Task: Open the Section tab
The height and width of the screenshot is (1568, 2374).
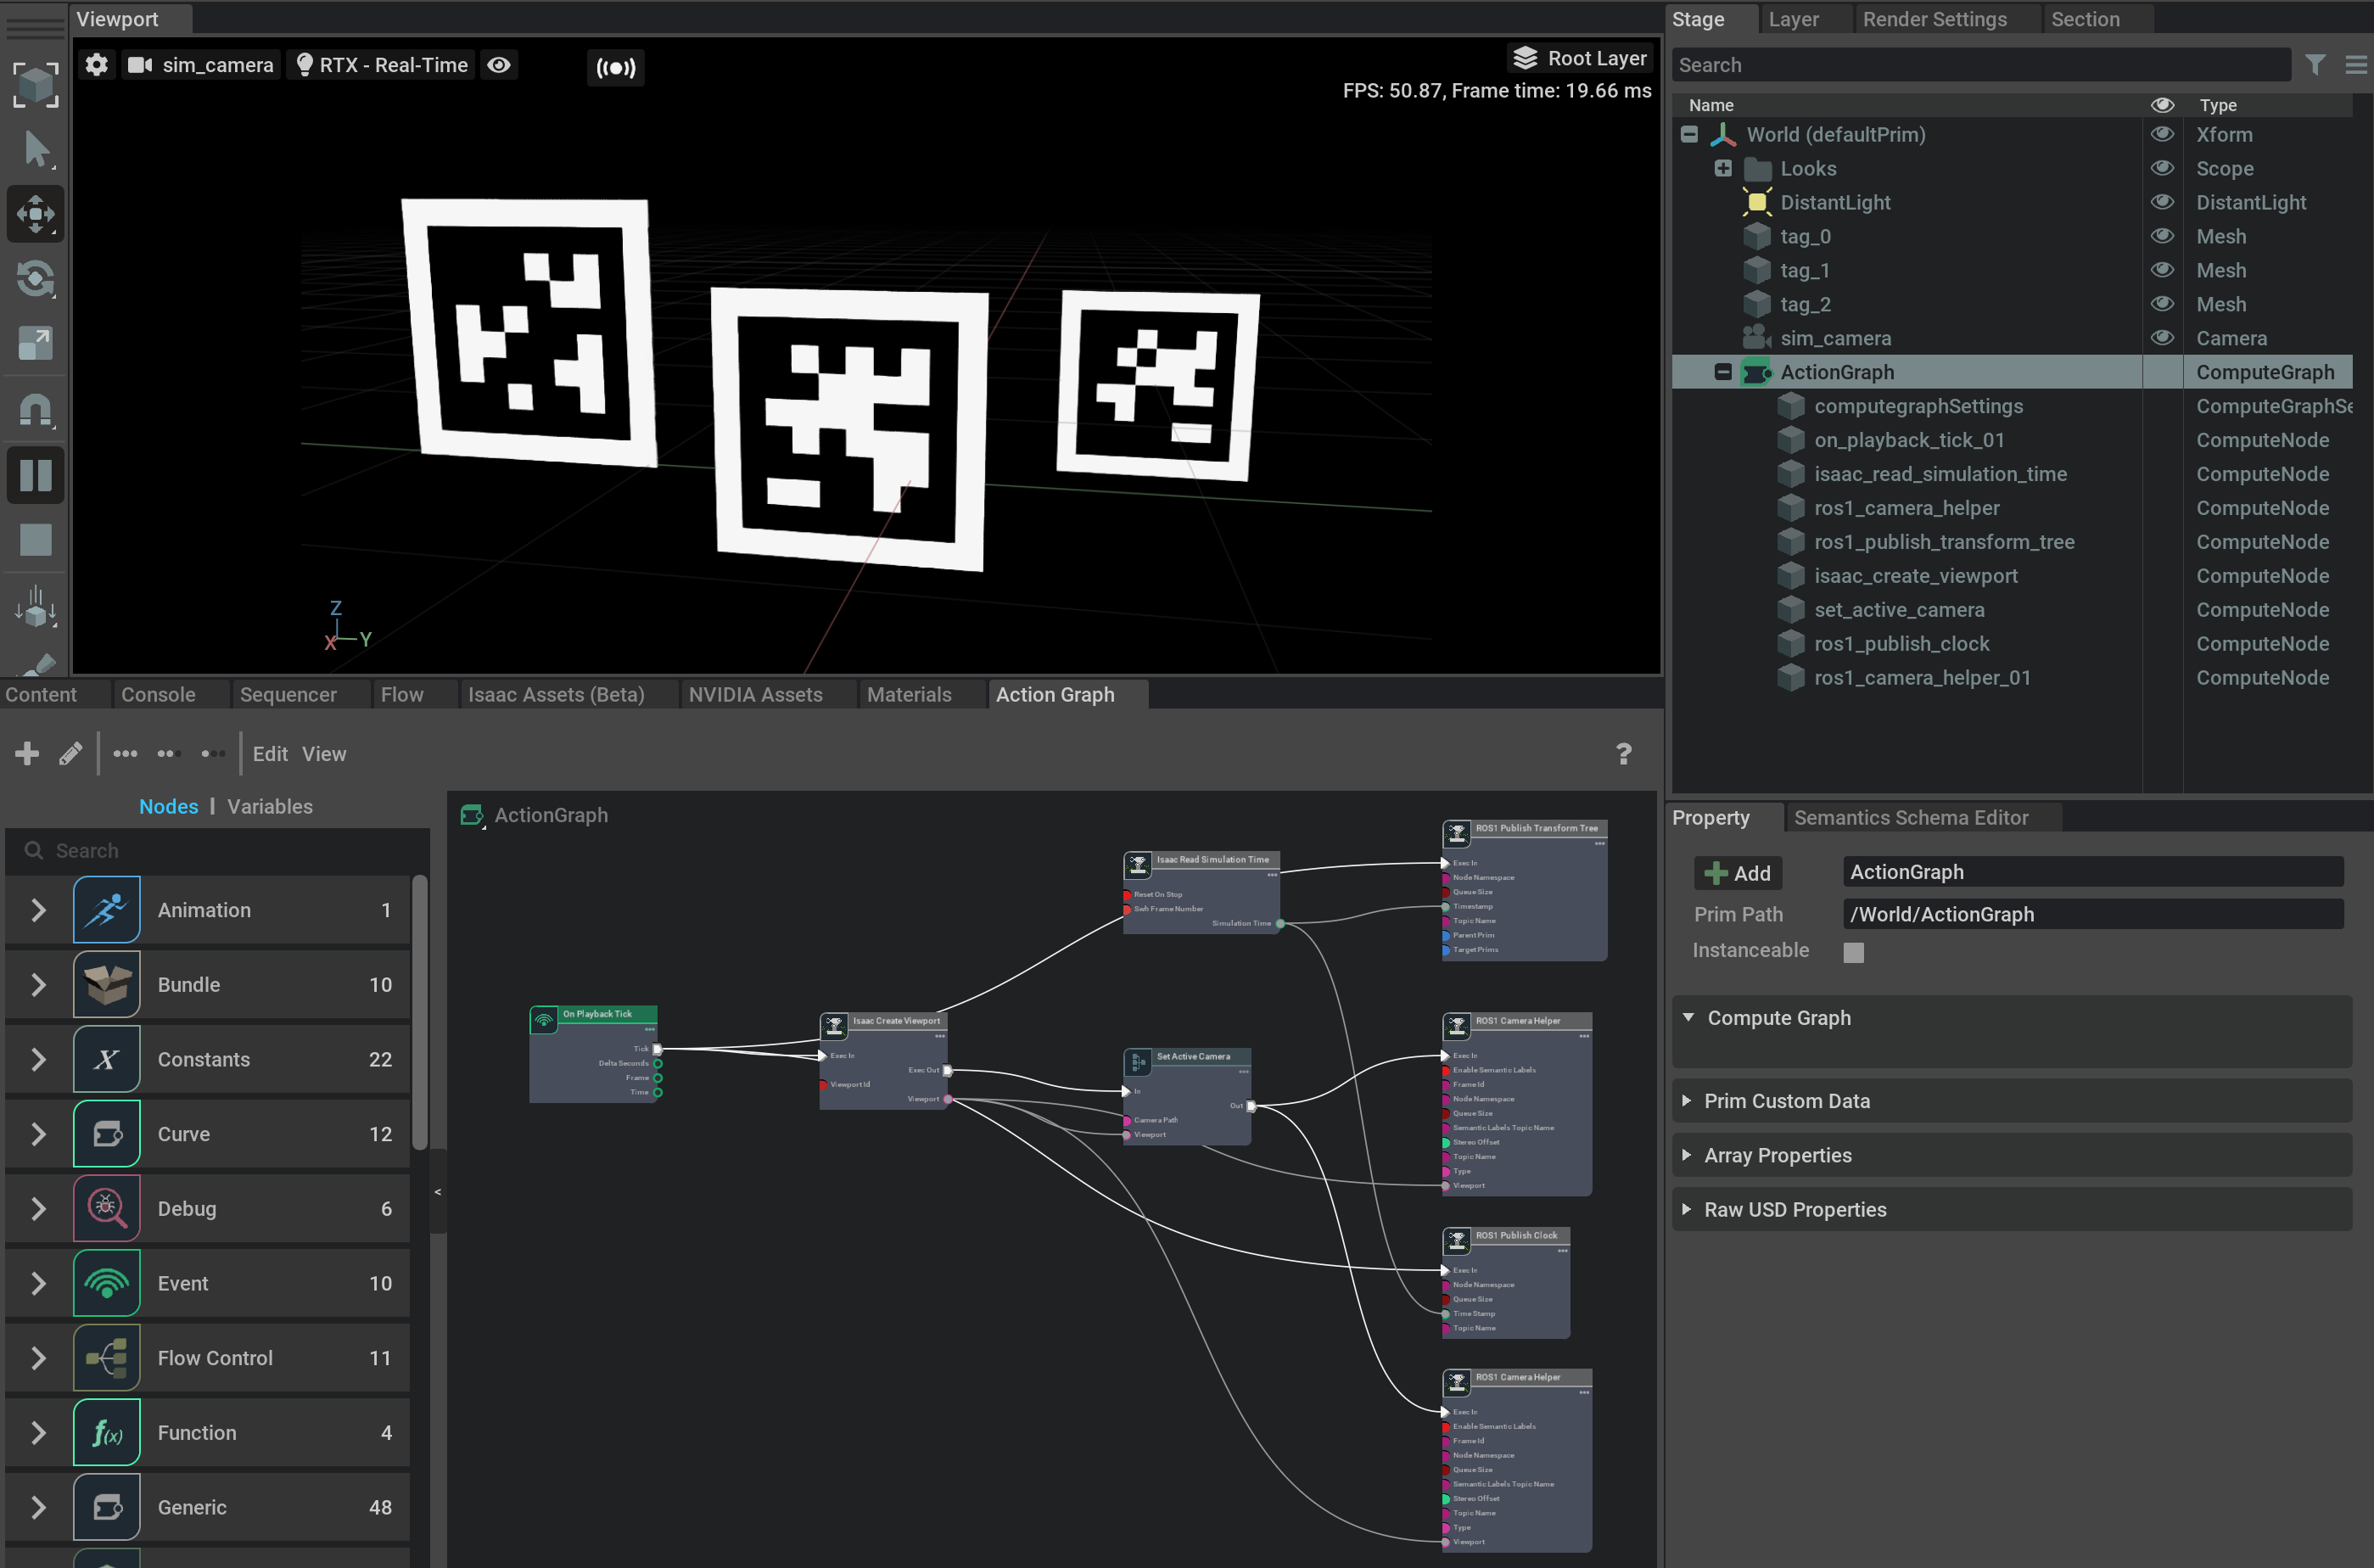Action: pyautogui.click(x=2085, y=19)
